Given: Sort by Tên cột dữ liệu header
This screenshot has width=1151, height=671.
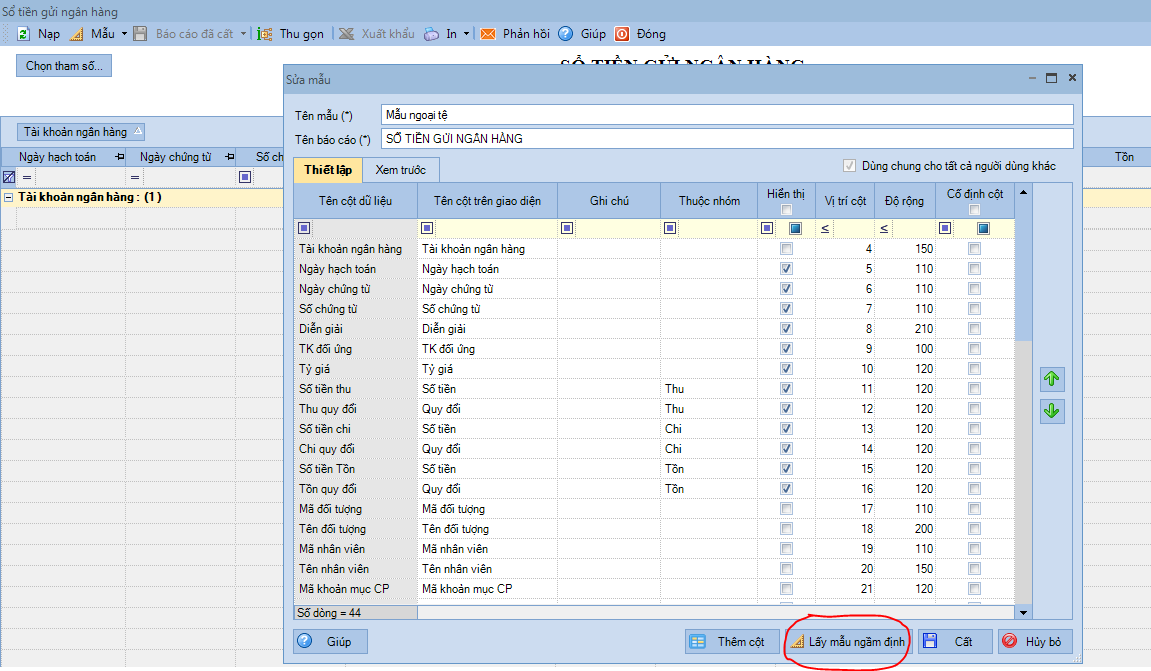Looking at the screenshot, I should click(x=355, y=200).
